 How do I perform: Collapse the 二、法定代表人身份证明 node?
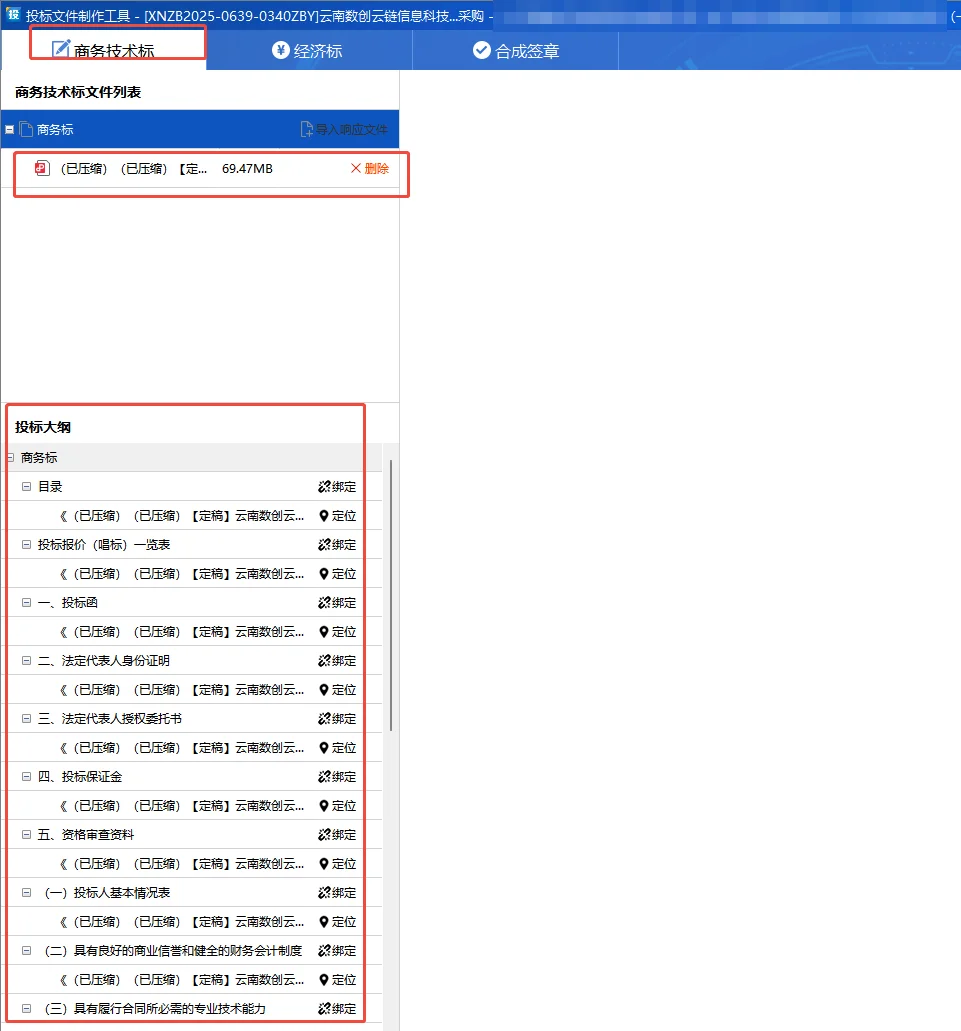coord(26,660)
